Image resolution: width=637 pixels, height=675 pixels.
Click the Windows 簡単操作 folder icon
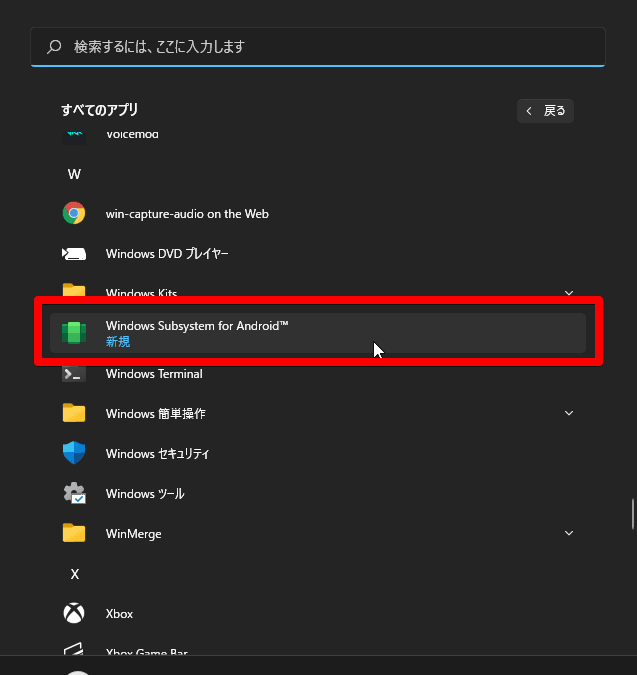(x=74, y=413)
